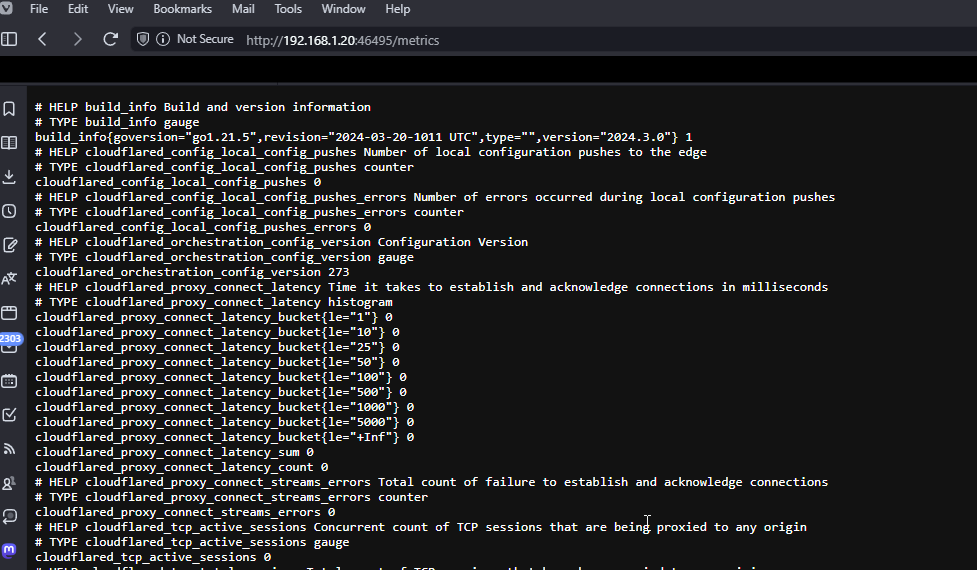The image size is (977, 570).
Task: Open the Feeds panel
Action: (9, 449)
